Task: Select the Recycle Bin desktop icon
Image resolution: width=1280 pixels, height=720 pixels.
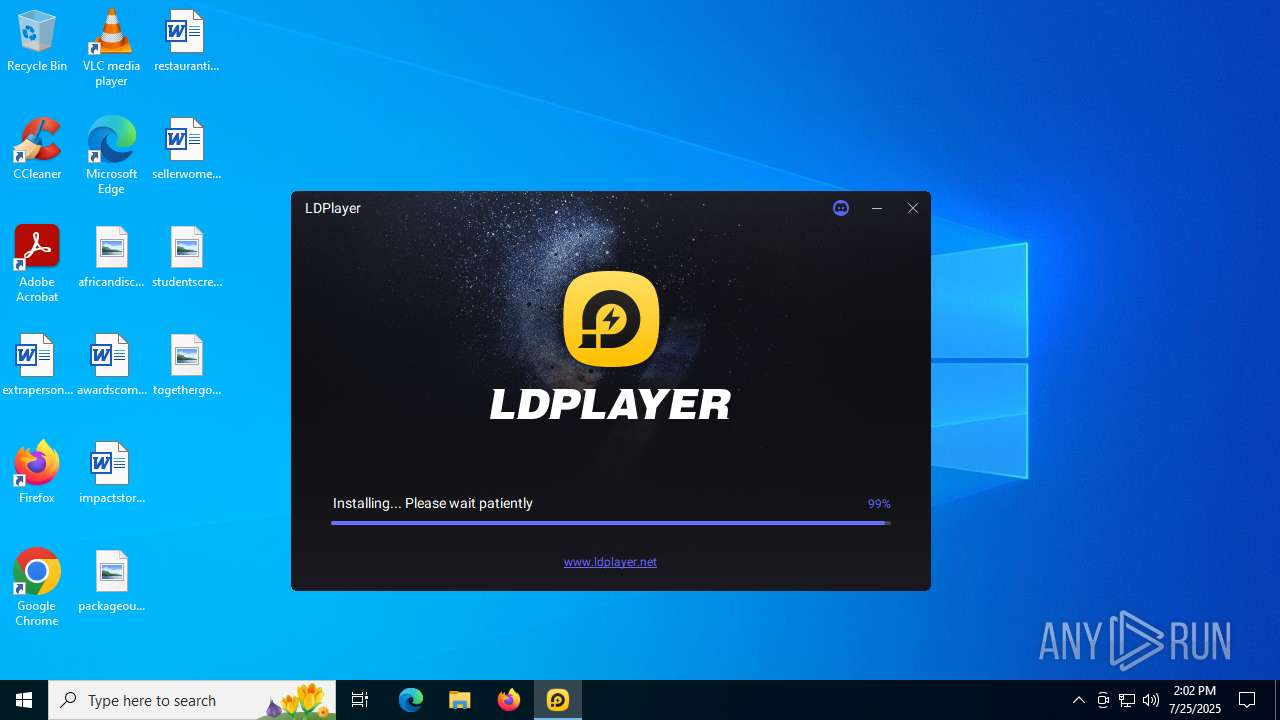Action: (x=37, y=42)
